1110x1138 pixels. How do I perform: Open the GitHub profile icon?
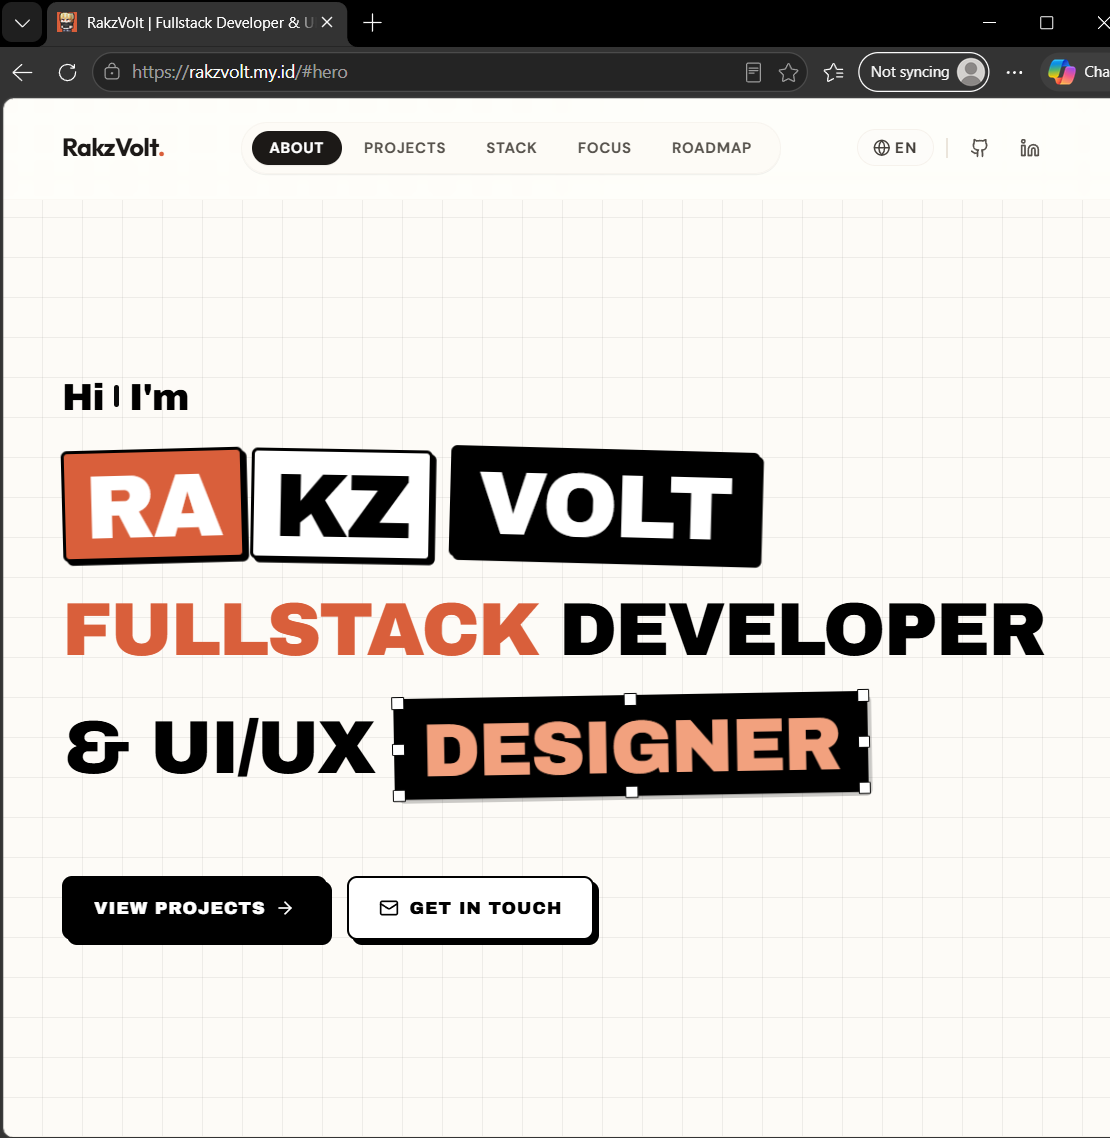coord(979,148)
